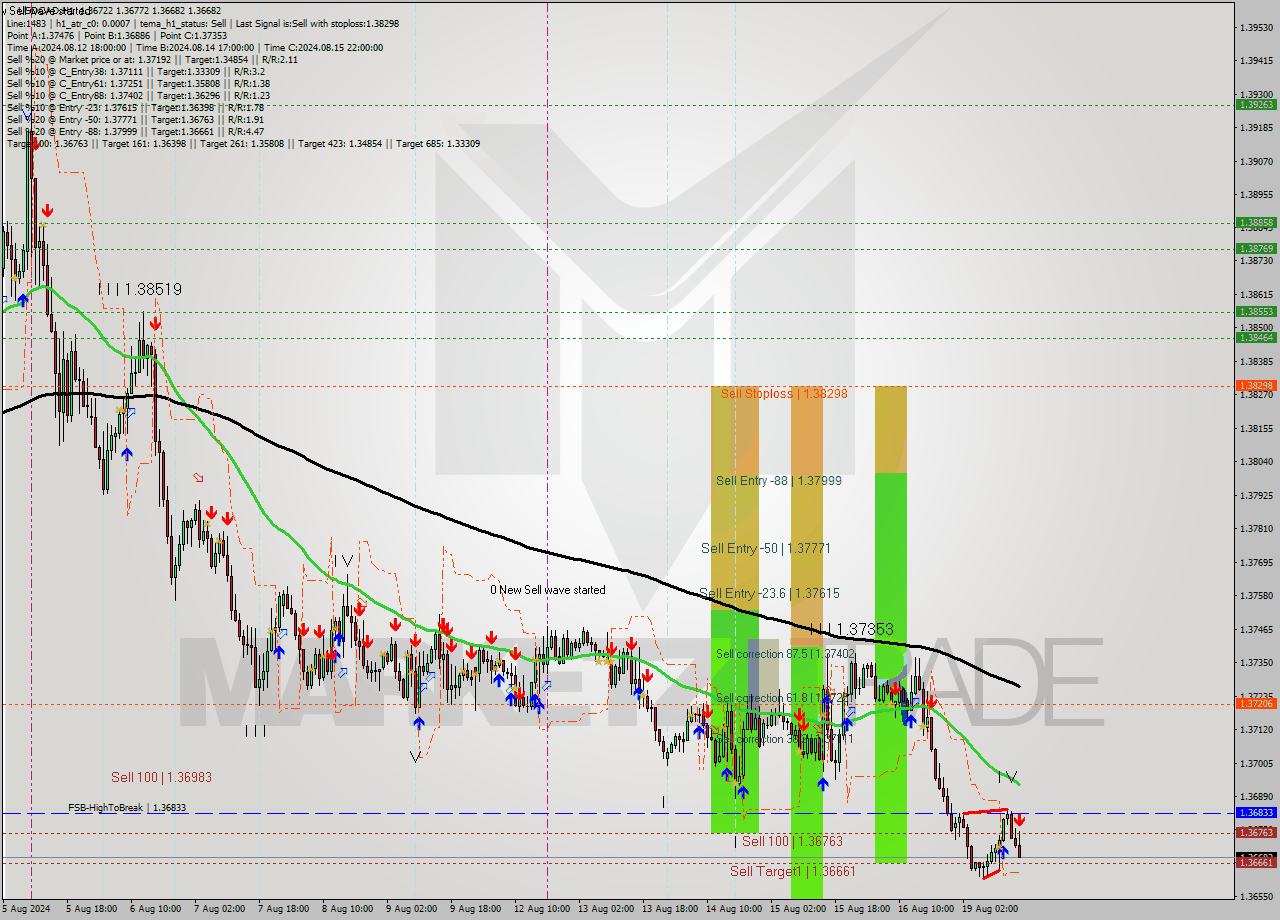Screen dimensions: 1280x920
Task: Click '12 Aug 10:00' on the time axis
Action: [x=541, y=909]
